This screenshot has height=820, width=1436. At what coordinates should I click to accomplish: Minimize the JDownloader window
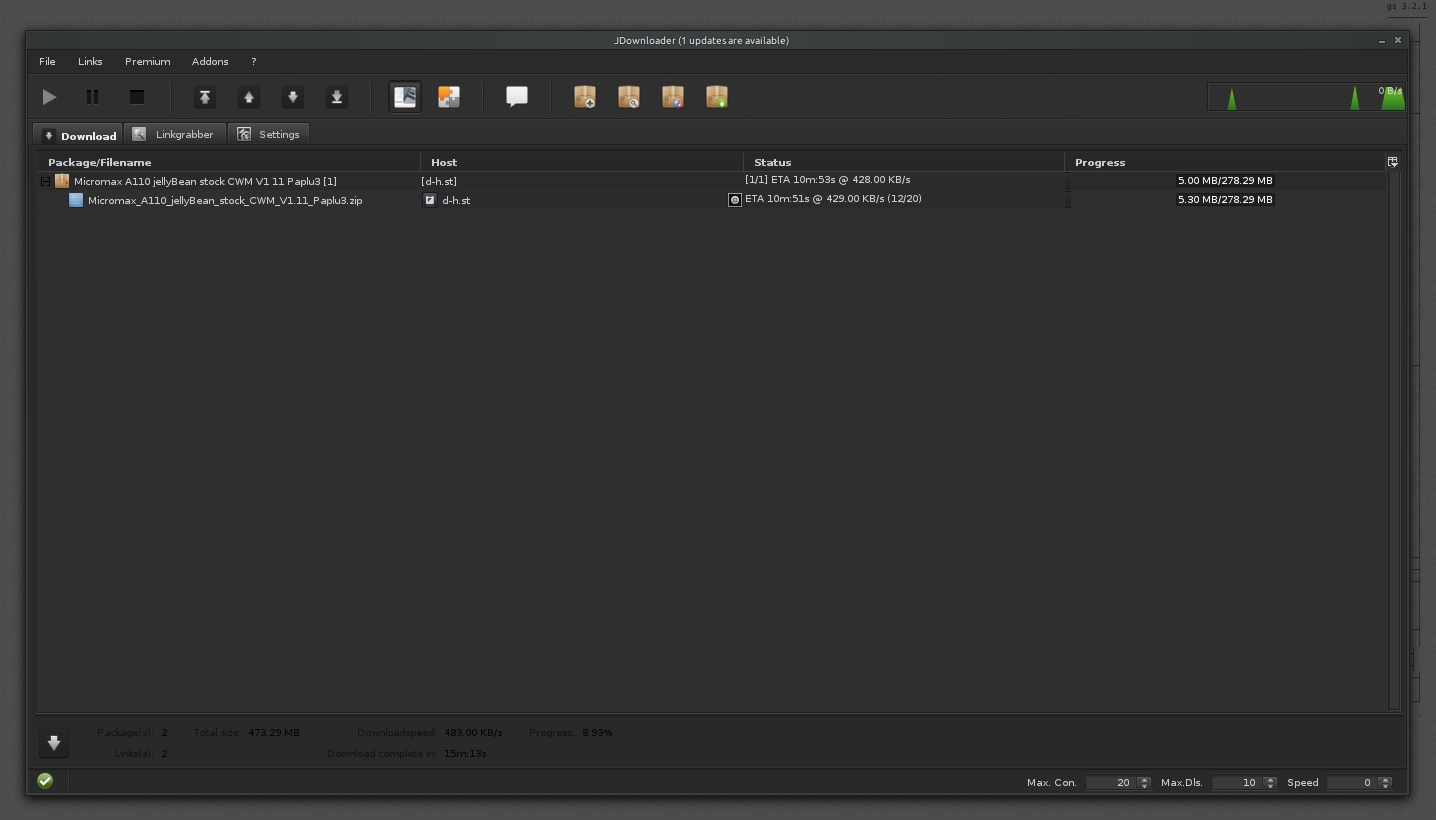pyautogui.click(x=1382, y=41)
